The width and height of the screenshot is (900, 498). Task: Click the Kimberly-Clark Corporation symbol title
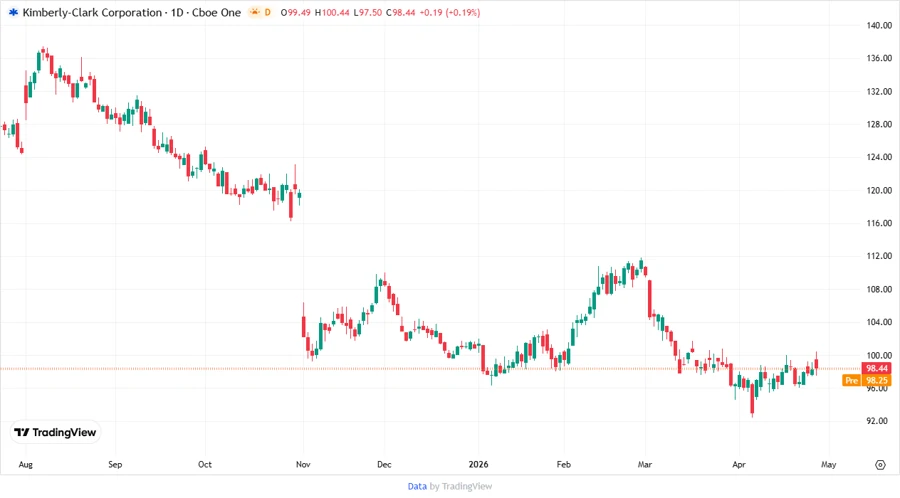92,12
